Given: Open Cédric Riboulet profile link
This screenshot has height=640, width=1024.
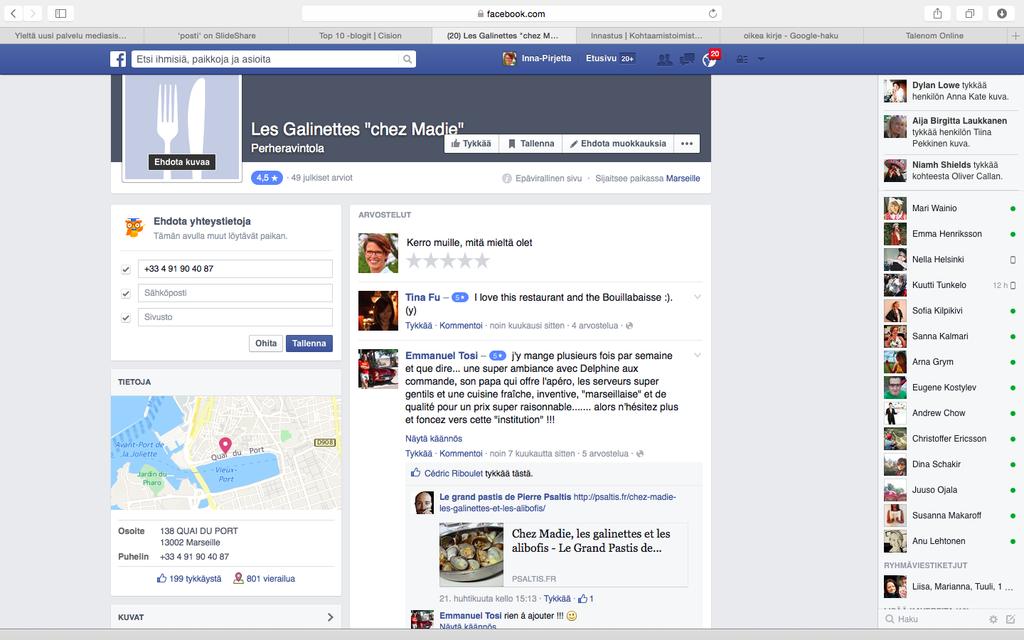Looking at the screenshot, I should click(x=453, y=473).
